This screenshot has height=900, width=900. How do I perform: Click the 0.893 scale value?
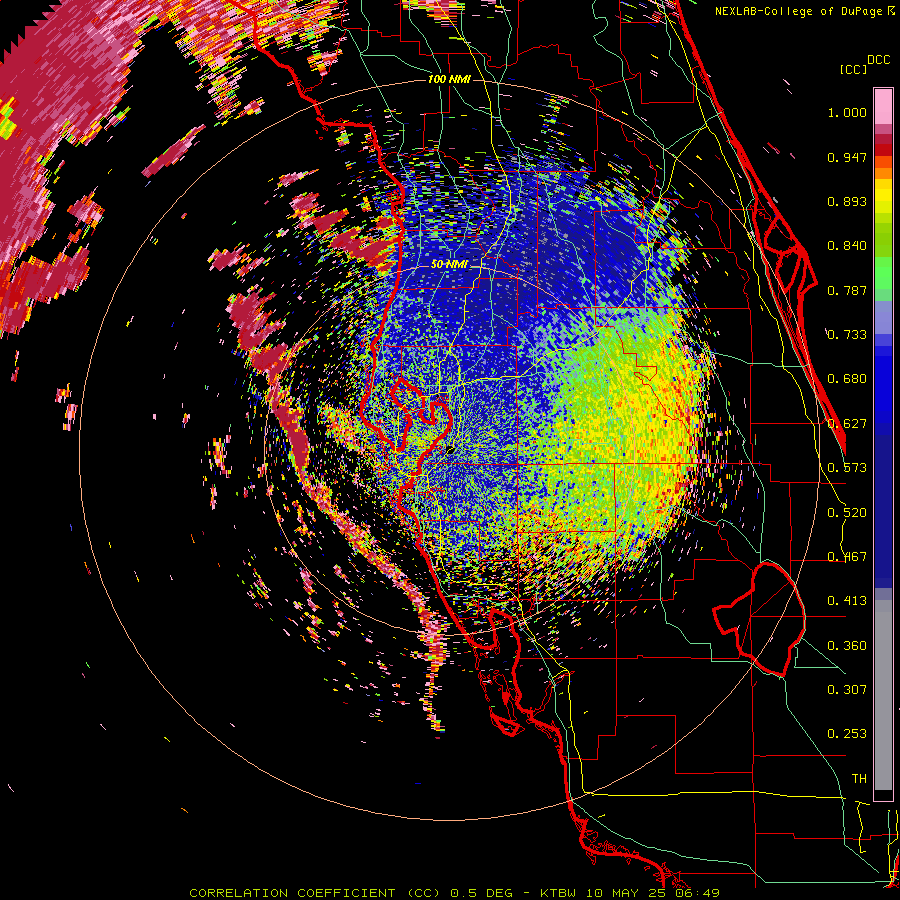847,201
